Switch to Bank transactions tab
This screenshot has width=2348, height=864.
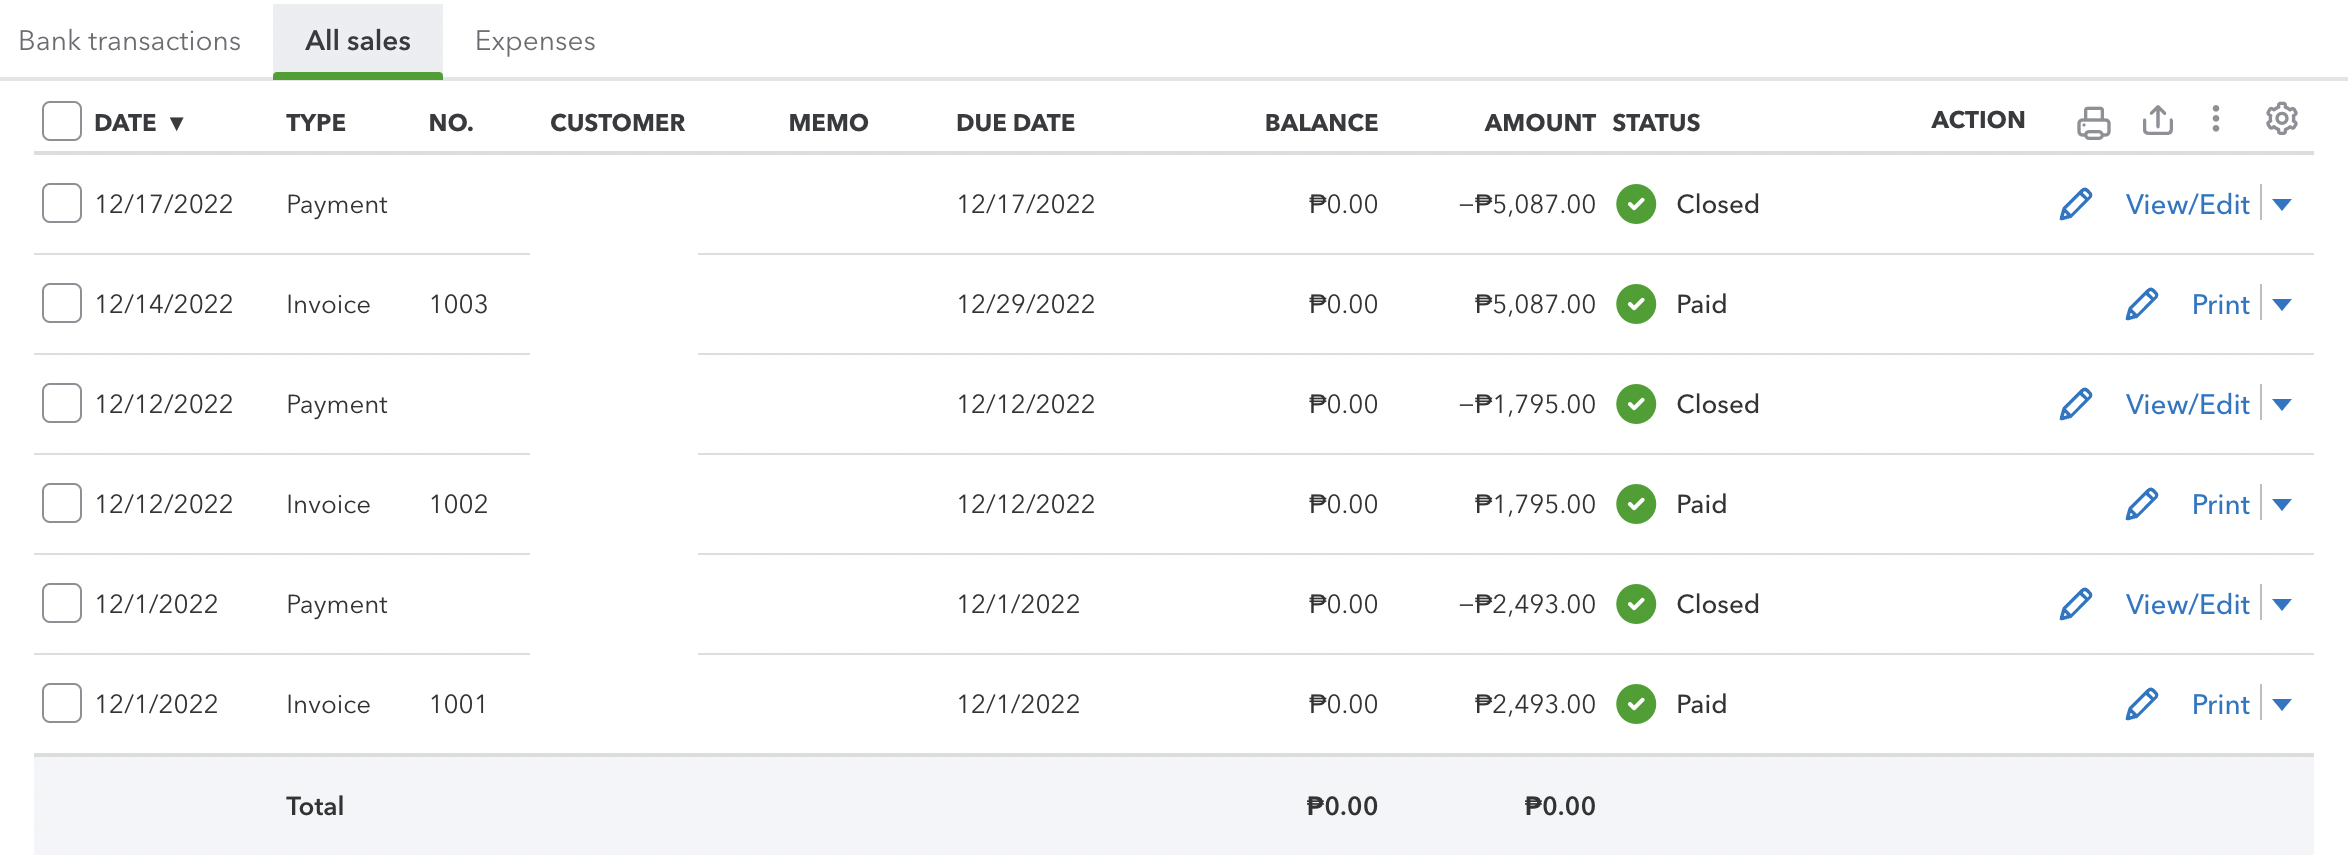point(130,41)
